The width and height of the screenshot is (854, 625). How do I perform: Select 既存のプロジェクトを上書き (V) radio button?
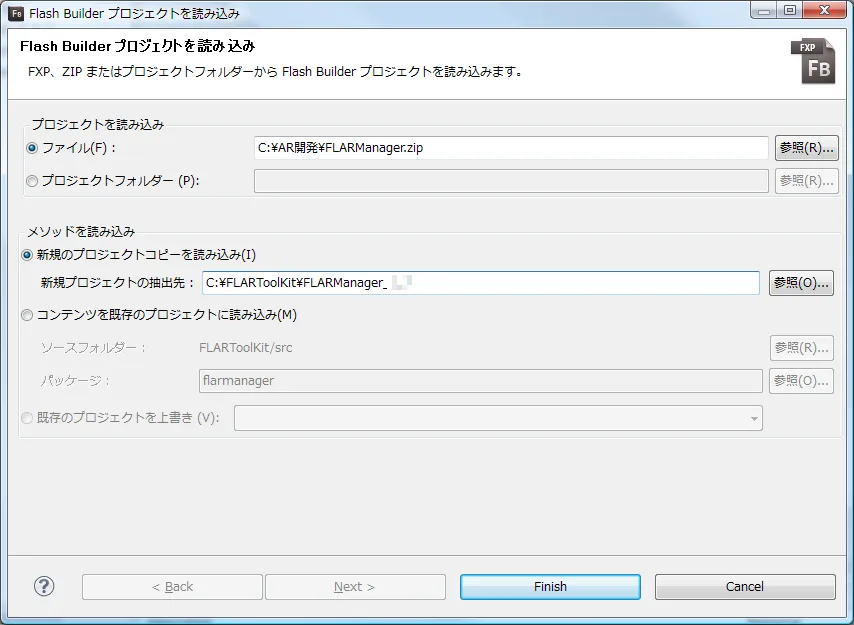[x=27, y=418]
